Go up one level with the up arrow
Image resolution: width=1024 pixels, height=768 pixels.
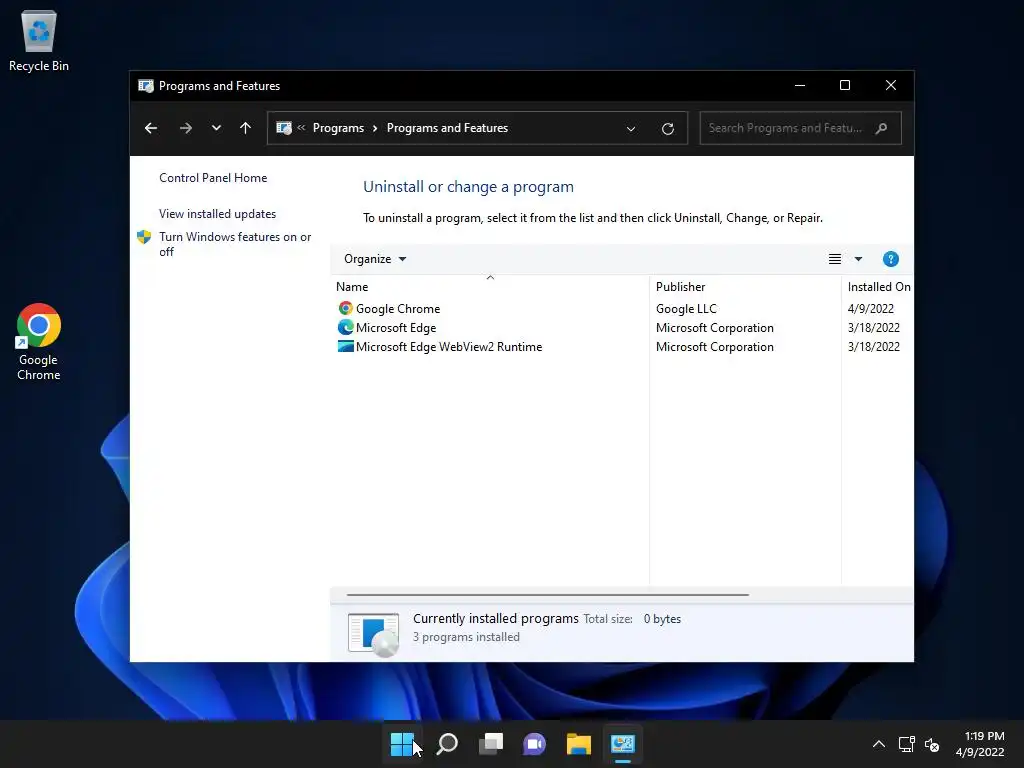245,128
